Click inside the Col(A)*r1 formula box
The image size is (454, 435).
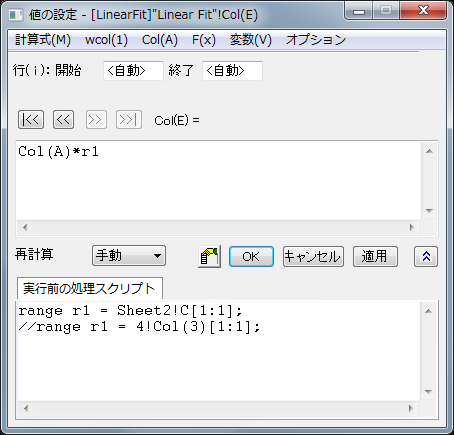219,180
